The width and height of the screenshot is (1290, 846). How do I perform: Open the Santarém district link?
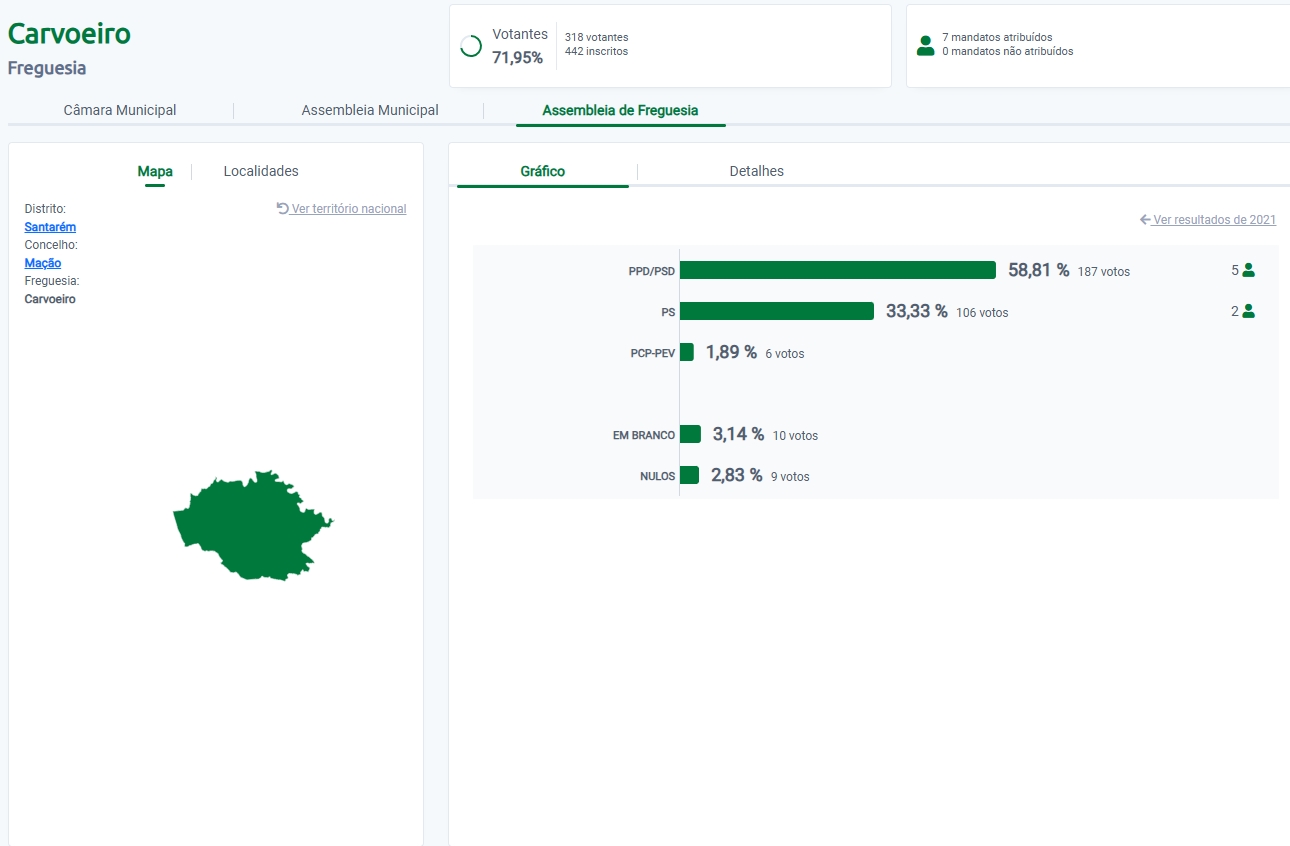tap(50, 227)
